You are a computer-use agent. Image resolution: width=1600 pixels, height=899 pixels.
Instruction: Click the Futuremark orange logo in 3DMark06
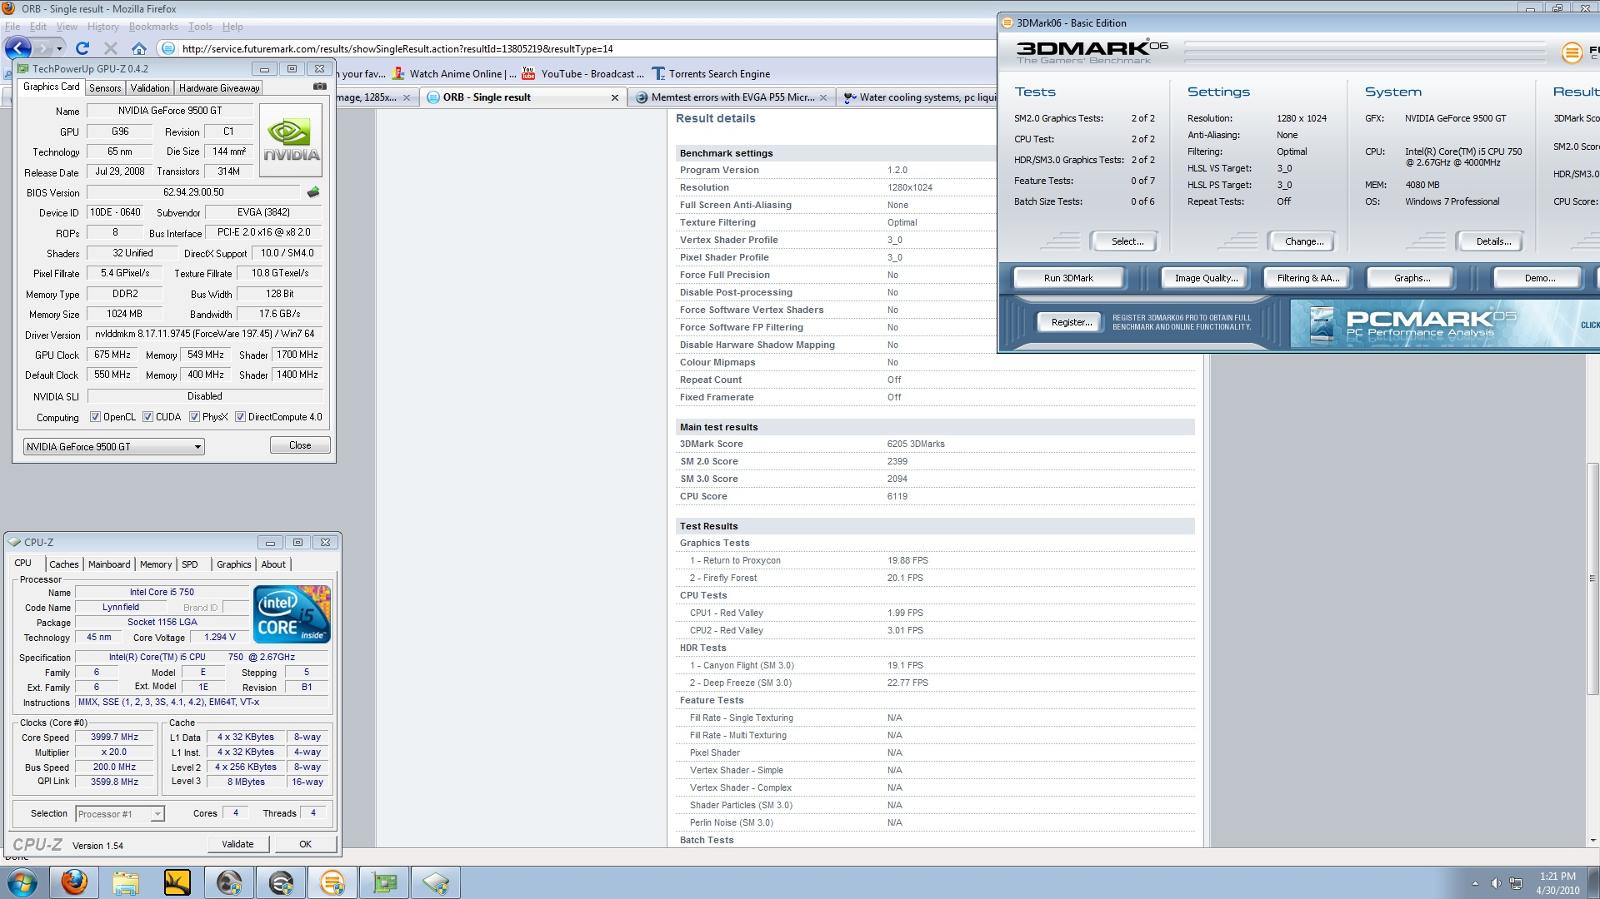[1572, 52]
